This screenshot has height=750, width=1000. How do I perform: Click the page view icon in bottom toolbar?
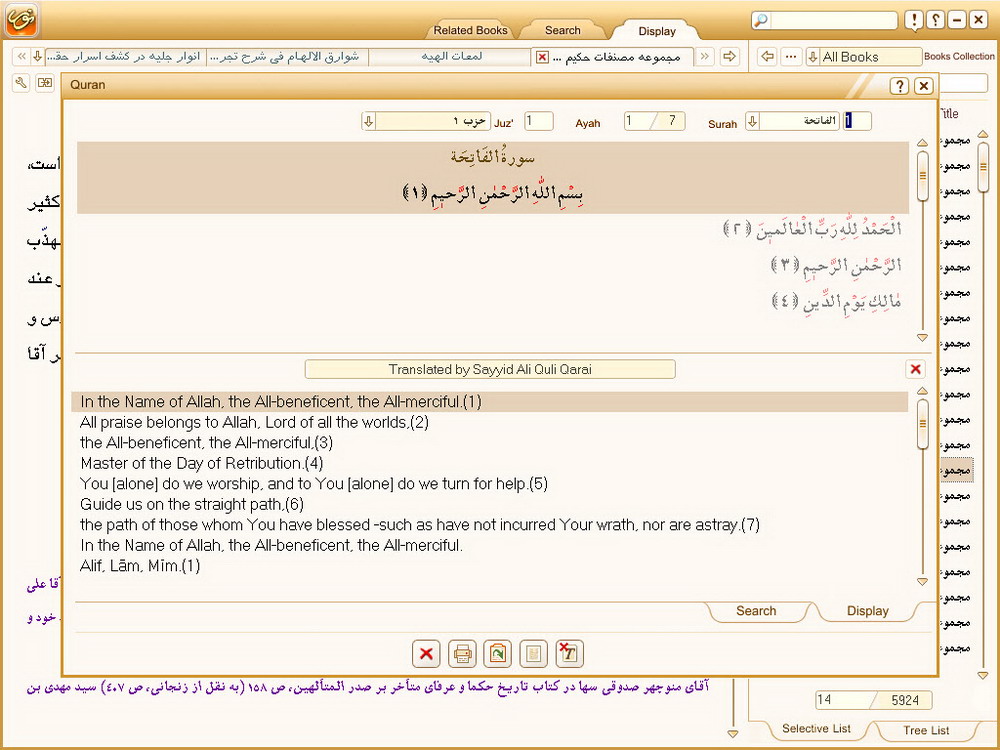point(534,654)
